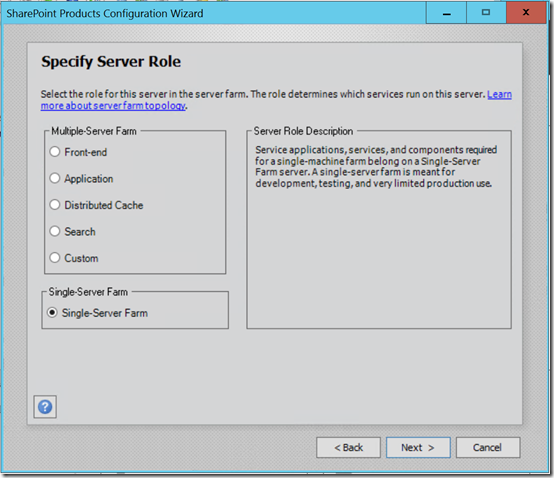Minimize the Configuration Wizard window
This screenshot has height=478, width=554.
coord(446,13)
